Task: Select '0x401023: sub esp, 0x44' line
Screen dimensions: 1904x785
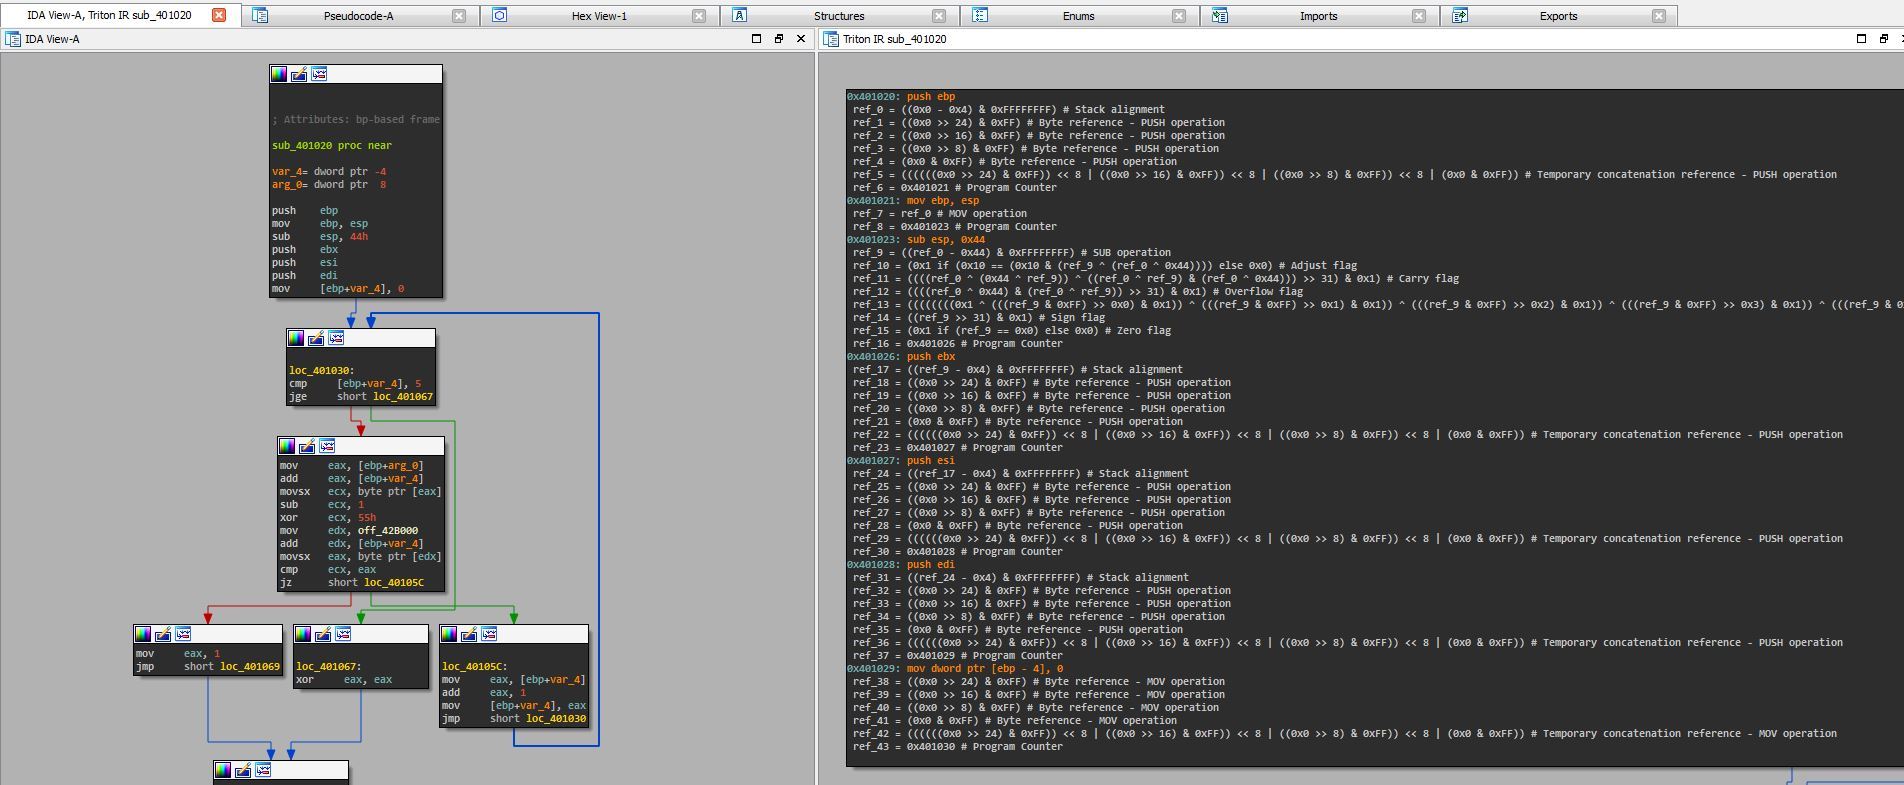Action: [x=916, y=240]
